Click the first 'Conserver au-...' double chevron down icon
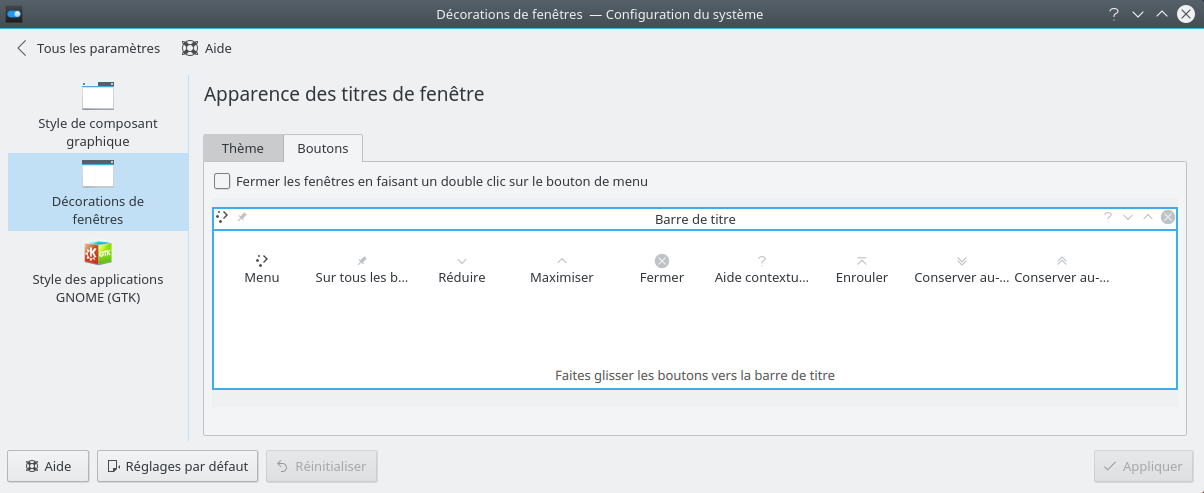Viewport: 1204px width, 493px height. (962, 260)
